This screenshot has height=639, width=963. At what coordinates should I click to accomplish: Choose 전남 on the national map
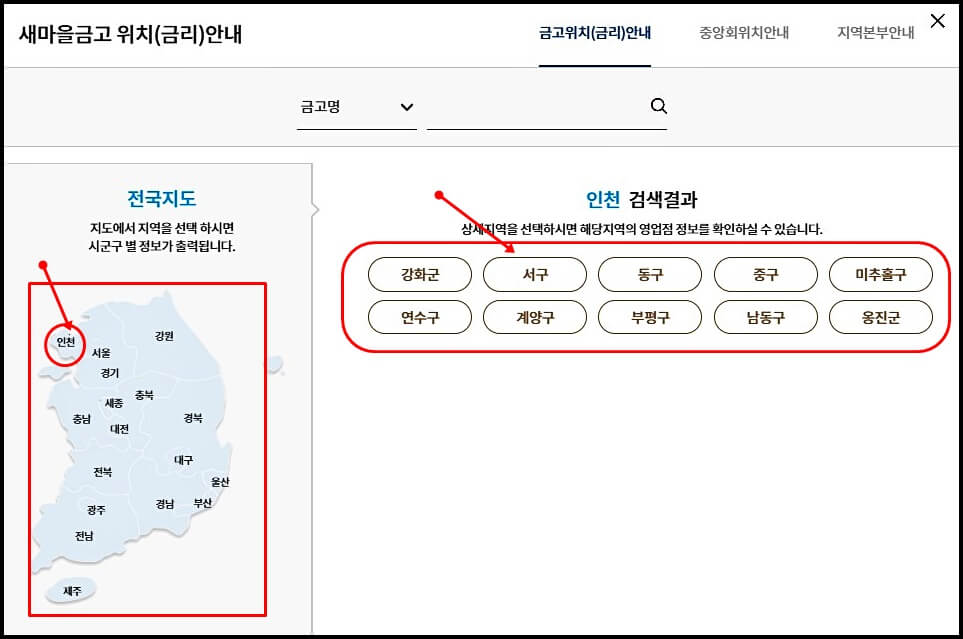(84, 536)
